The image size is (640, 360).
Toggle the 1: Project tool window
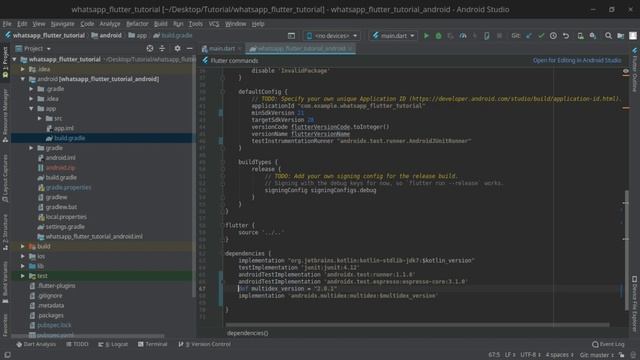coord(5,62)
